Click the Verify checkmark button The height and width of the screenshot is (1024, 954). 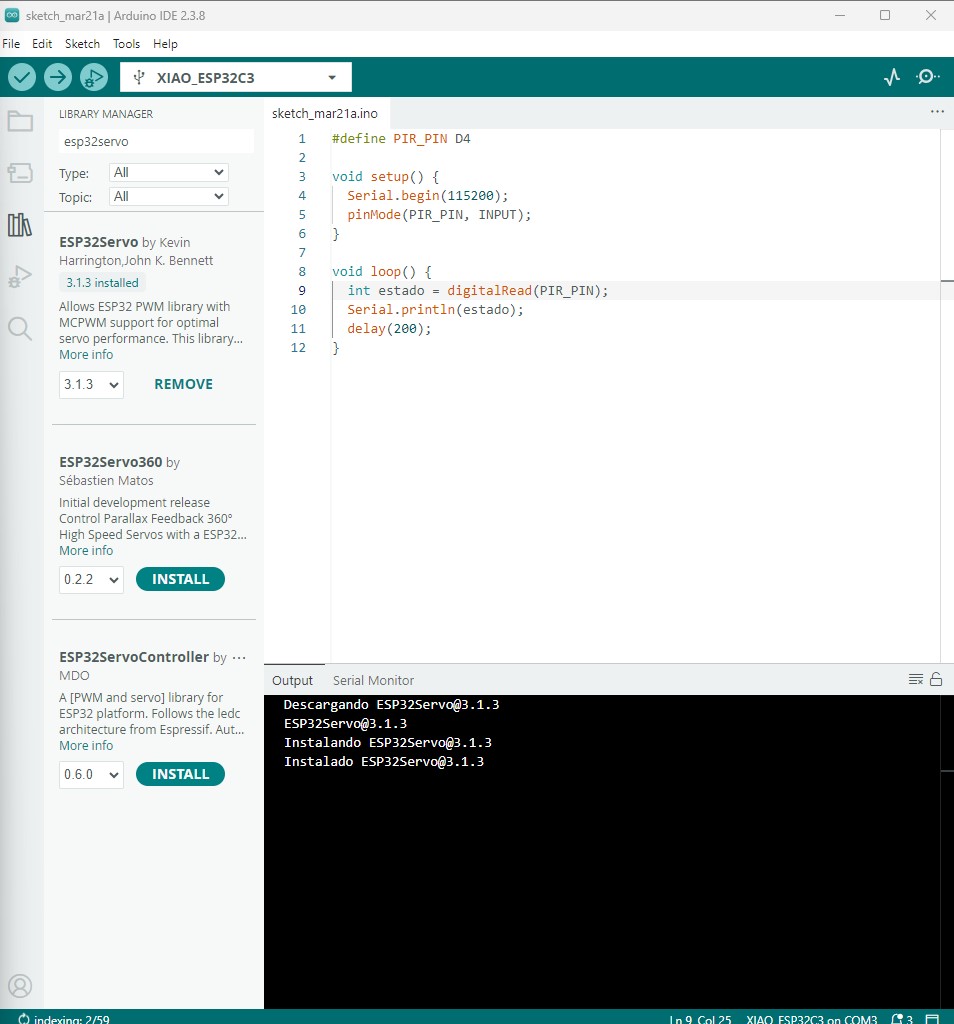(22, 77)
